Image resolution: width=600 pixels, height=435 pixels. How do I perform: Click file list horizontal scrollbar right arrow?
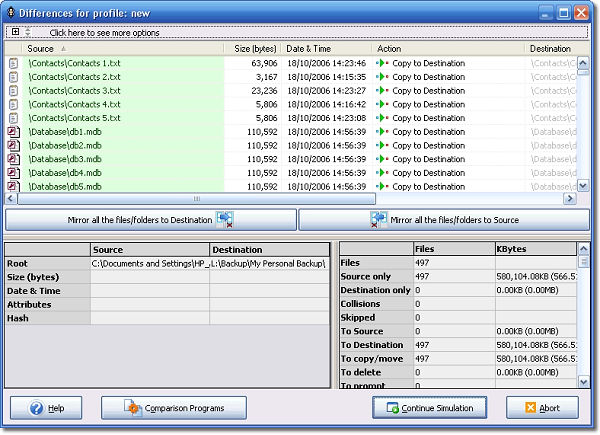pos(570,199)
